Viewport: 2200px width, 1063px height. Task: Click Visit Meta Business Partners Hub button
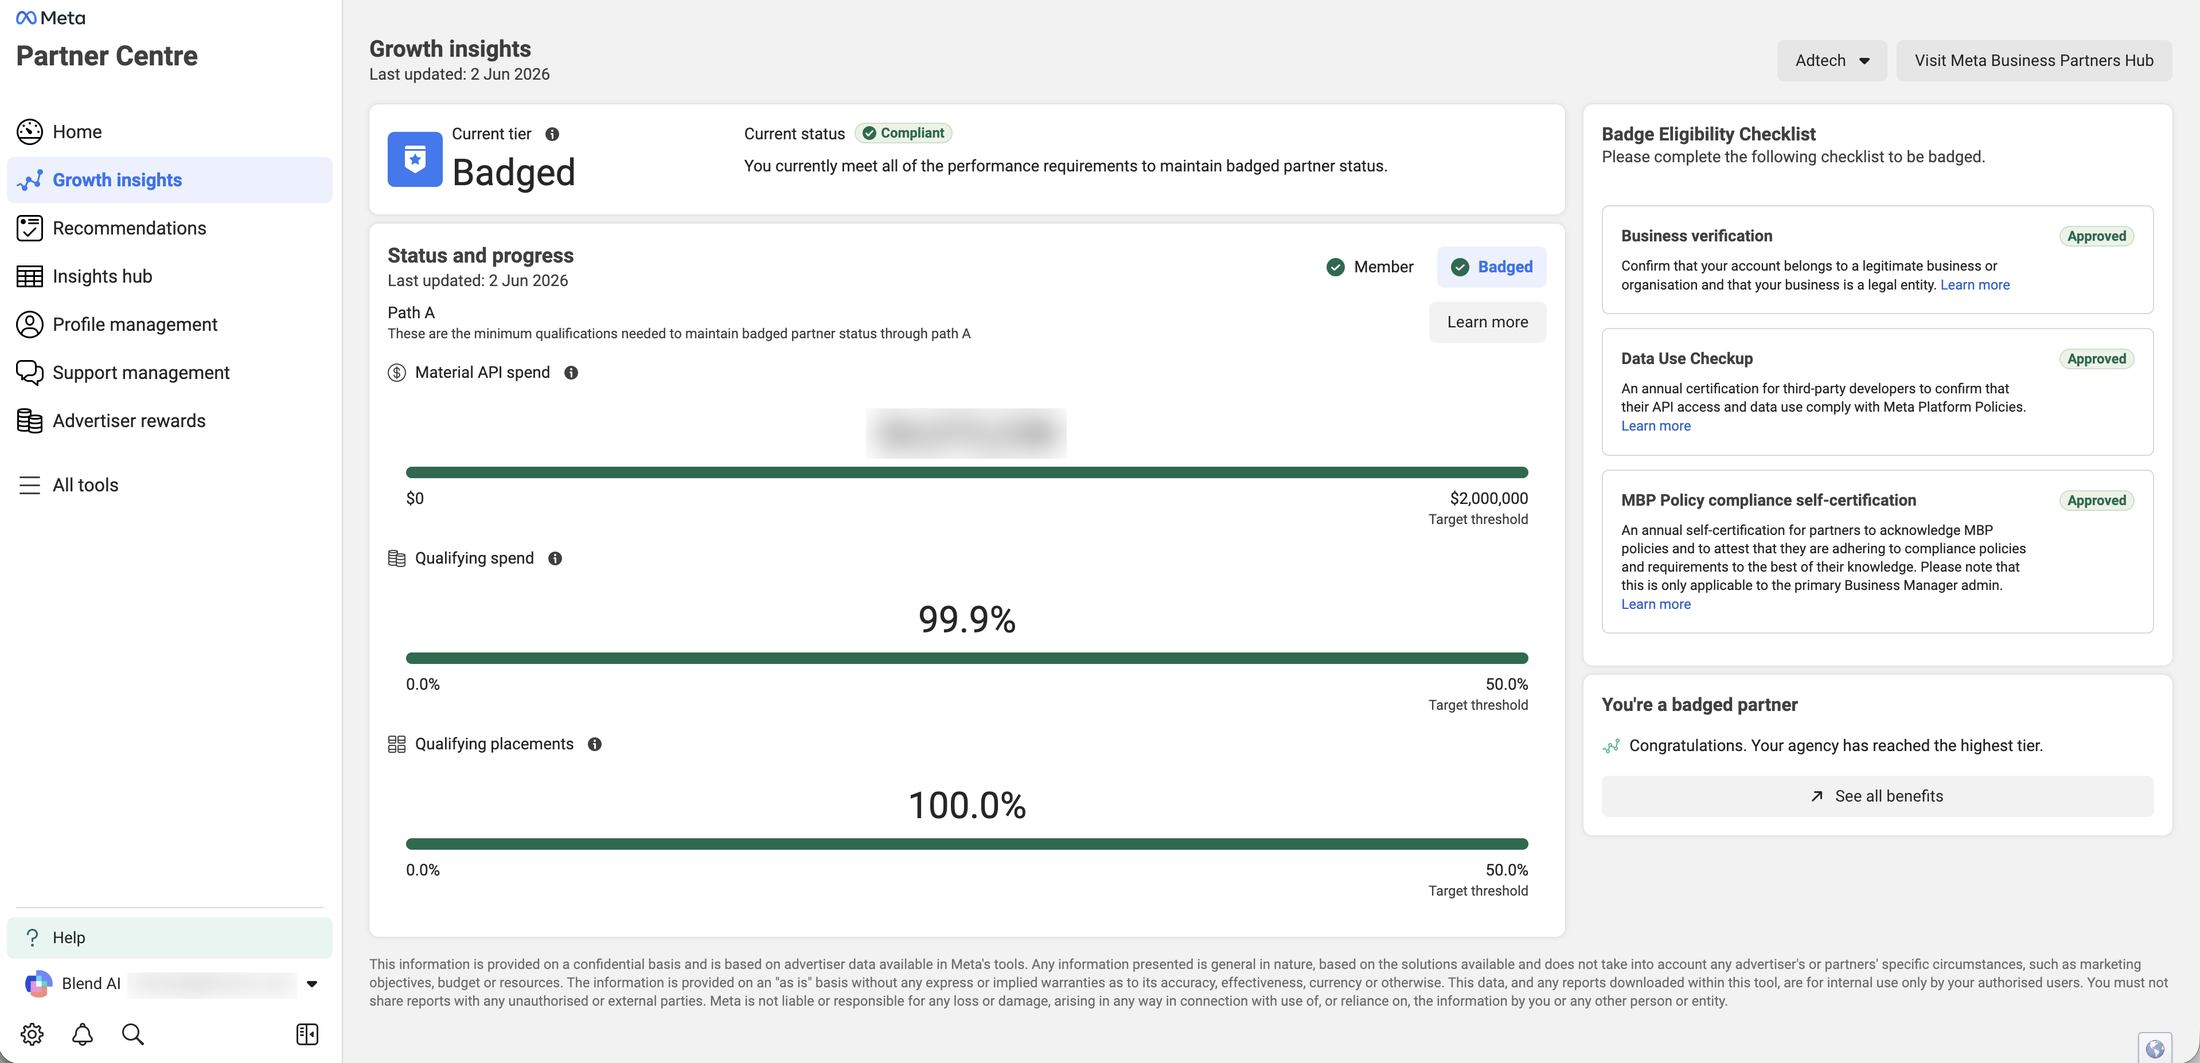tap(2034, 61)
